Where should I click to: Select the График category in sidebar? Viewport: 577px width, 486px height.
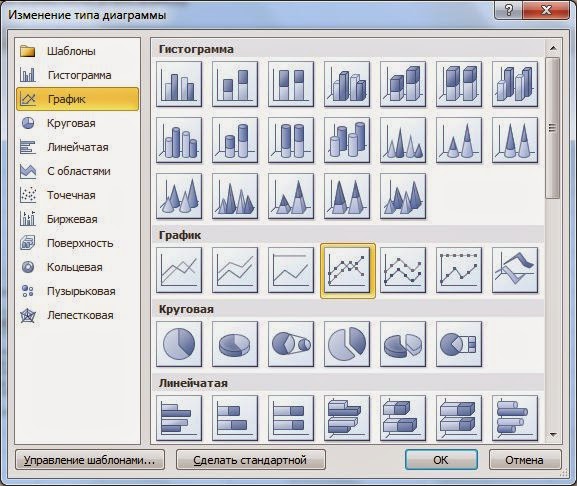pos(78,99)
